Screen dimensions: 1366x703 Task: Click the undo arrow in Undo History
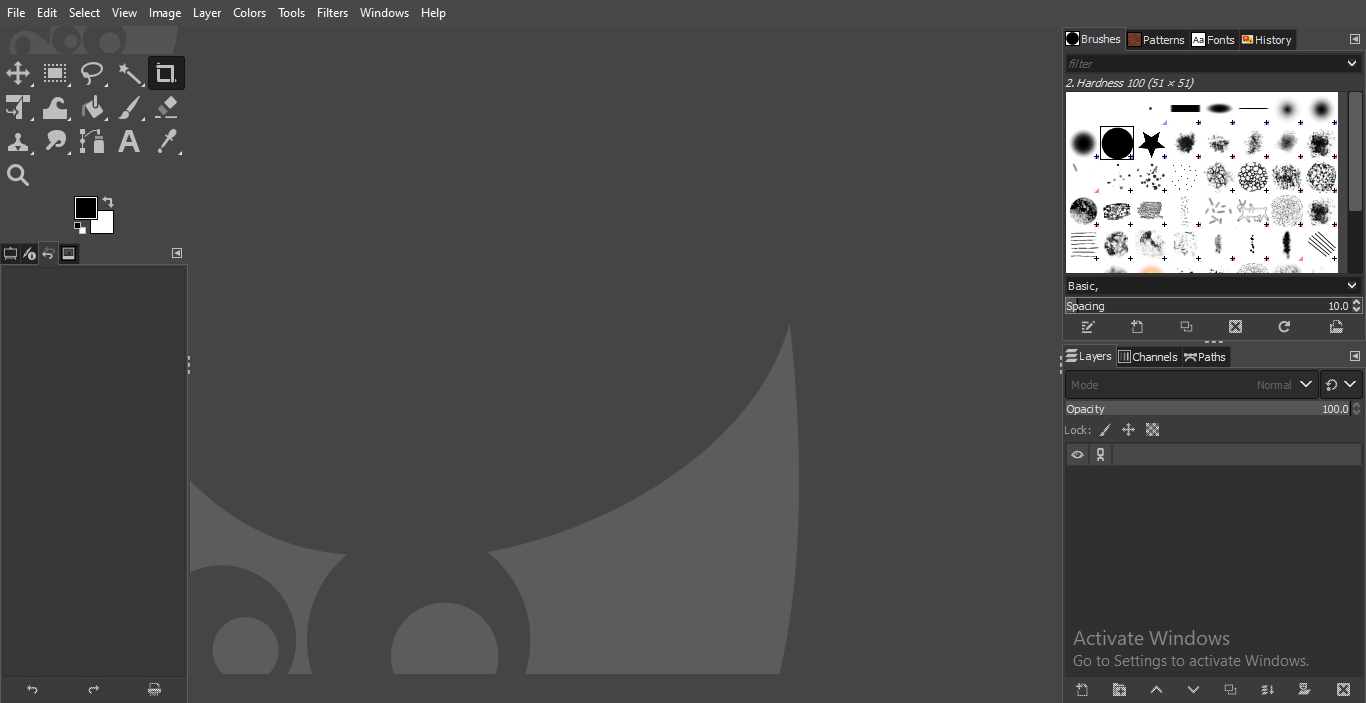(x=32, y=689)
